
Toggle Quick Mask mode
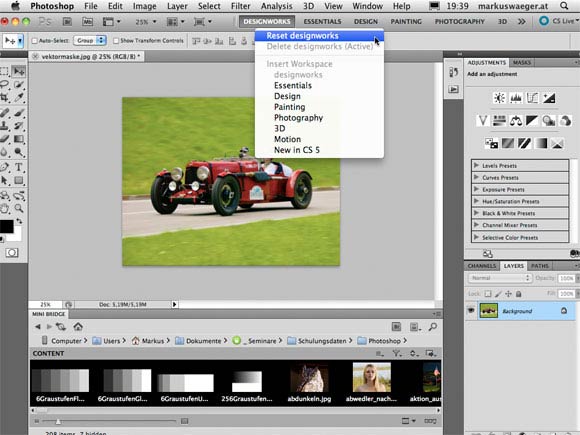[x=11, y=253]
